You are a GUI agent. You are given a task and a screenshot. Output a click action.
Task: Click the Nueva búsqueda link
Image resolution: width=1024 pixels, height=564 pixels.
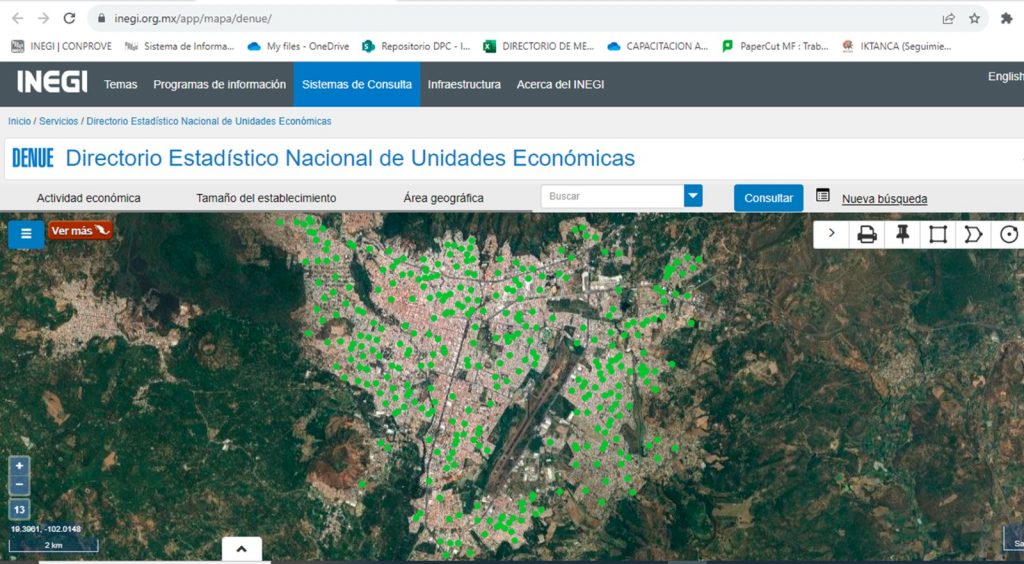[x=884, y=199]
